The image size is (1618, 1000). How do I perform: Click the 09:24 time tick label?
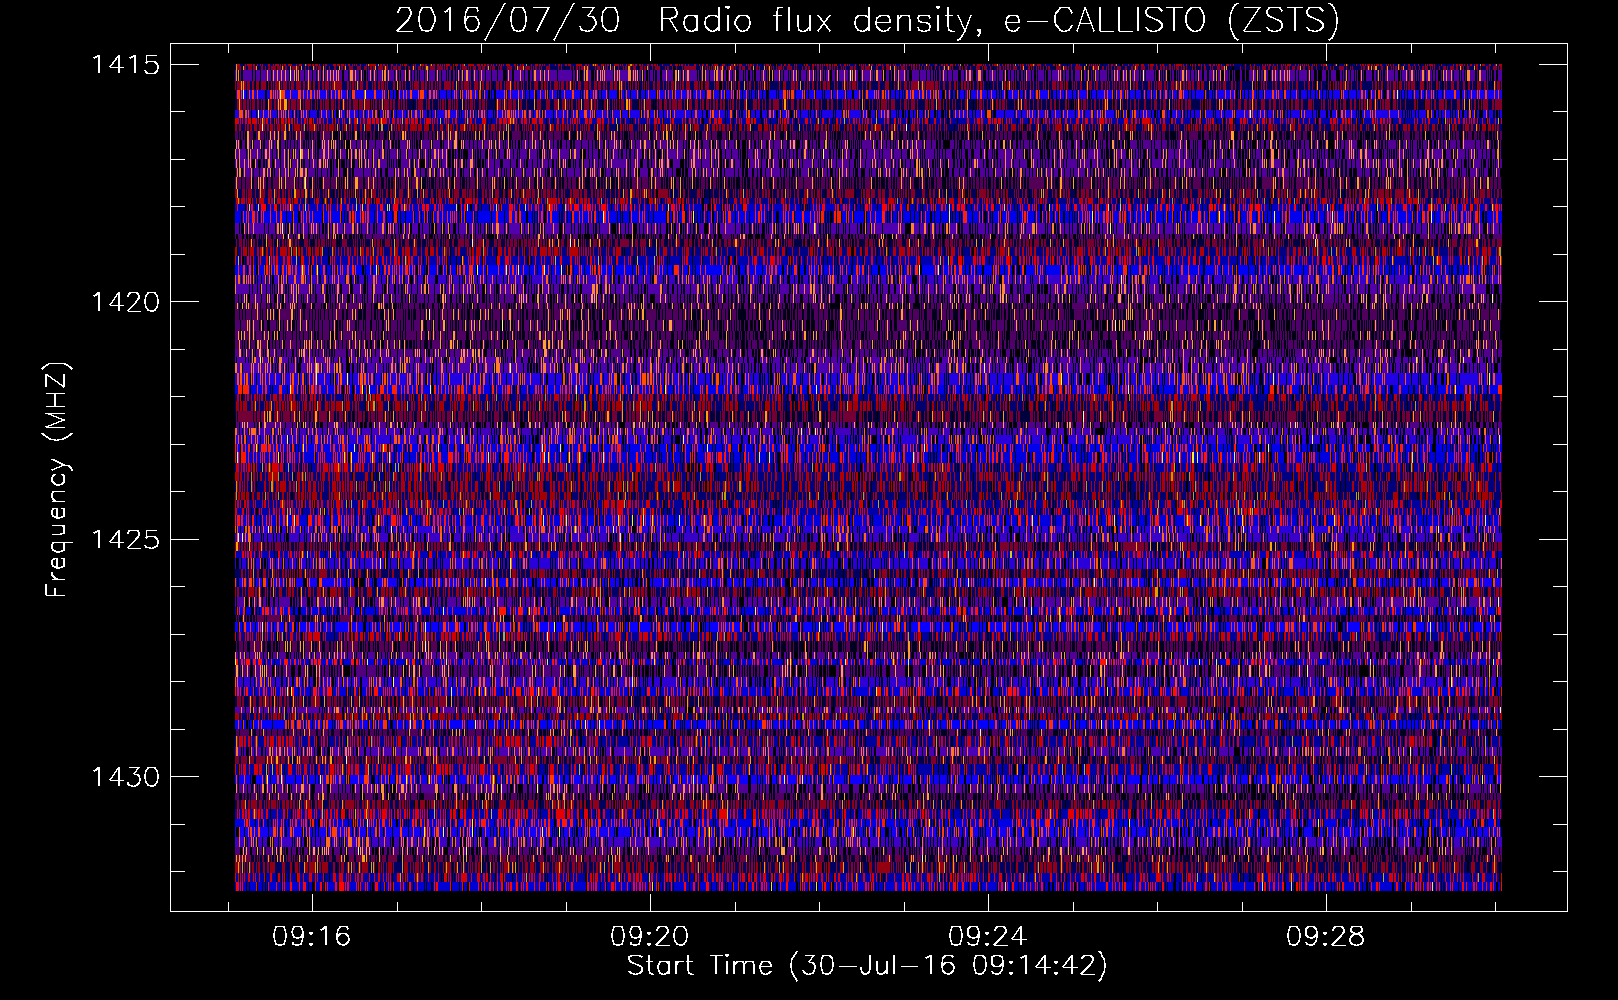988,937
